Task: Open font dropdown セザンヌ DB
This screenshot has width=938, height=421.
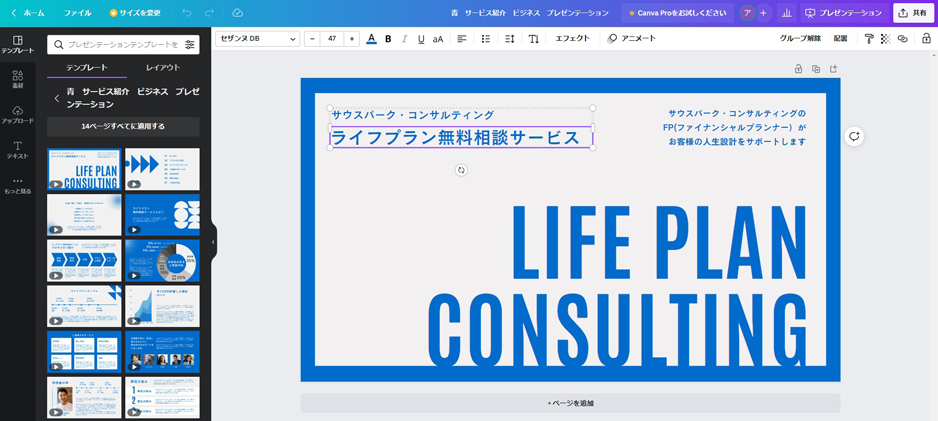Action: point(257,38)
